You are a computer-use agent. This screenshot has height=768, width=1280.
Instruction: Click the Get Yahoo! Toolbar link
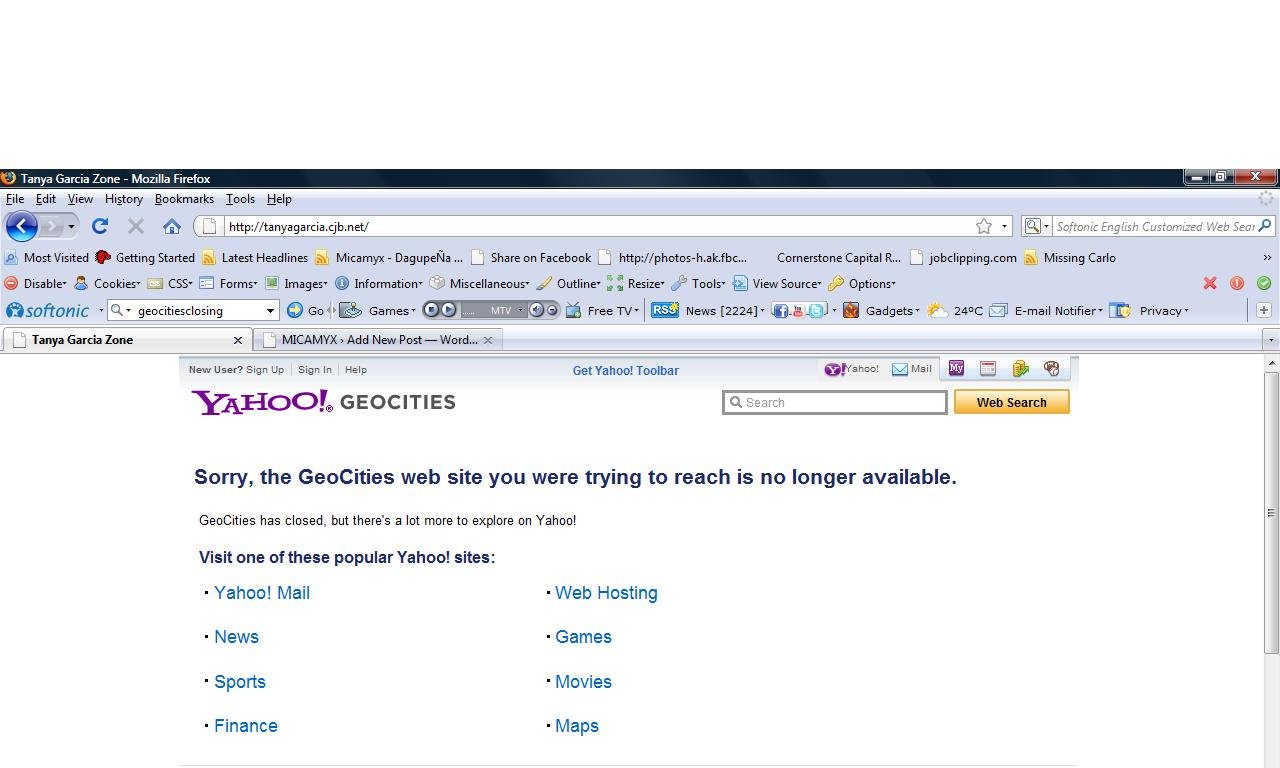point(626,370)
